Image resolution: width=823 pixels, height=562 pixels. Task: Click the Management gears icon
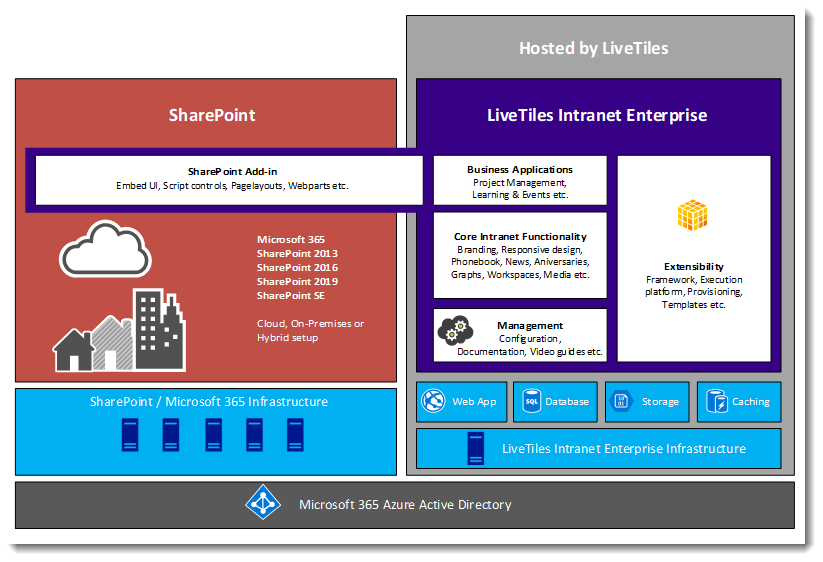point(455,330)
